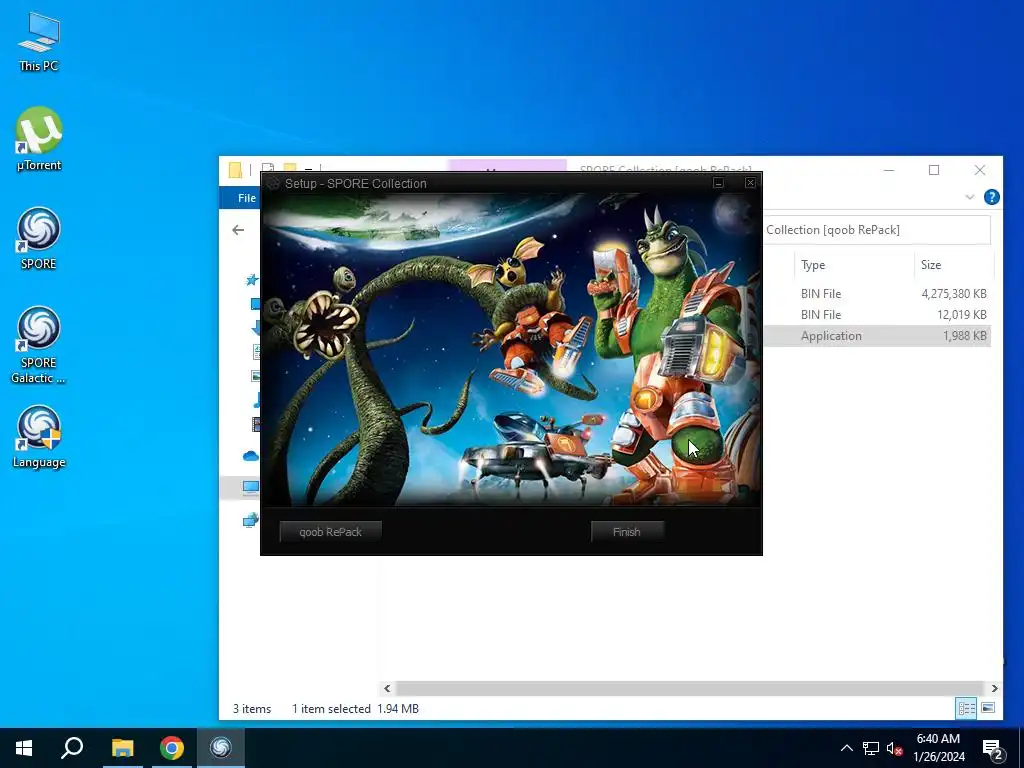Image resolution: width=1024 pixels, height=768 pixels.
Task: Select the Language desktop shortcut
Action: tap(39, 438)
